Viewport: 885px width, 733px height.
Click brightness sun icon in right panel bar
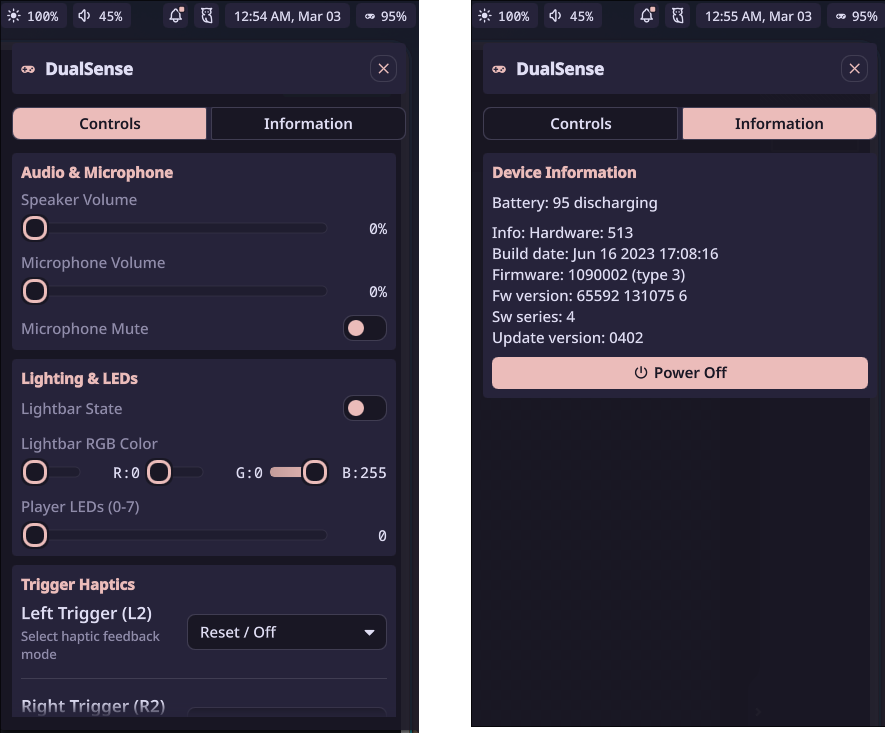(x=485, y=16)
